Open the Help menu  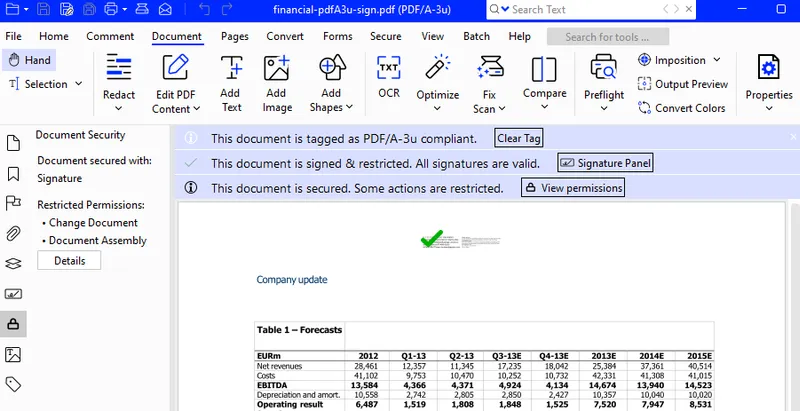(519, 36)
